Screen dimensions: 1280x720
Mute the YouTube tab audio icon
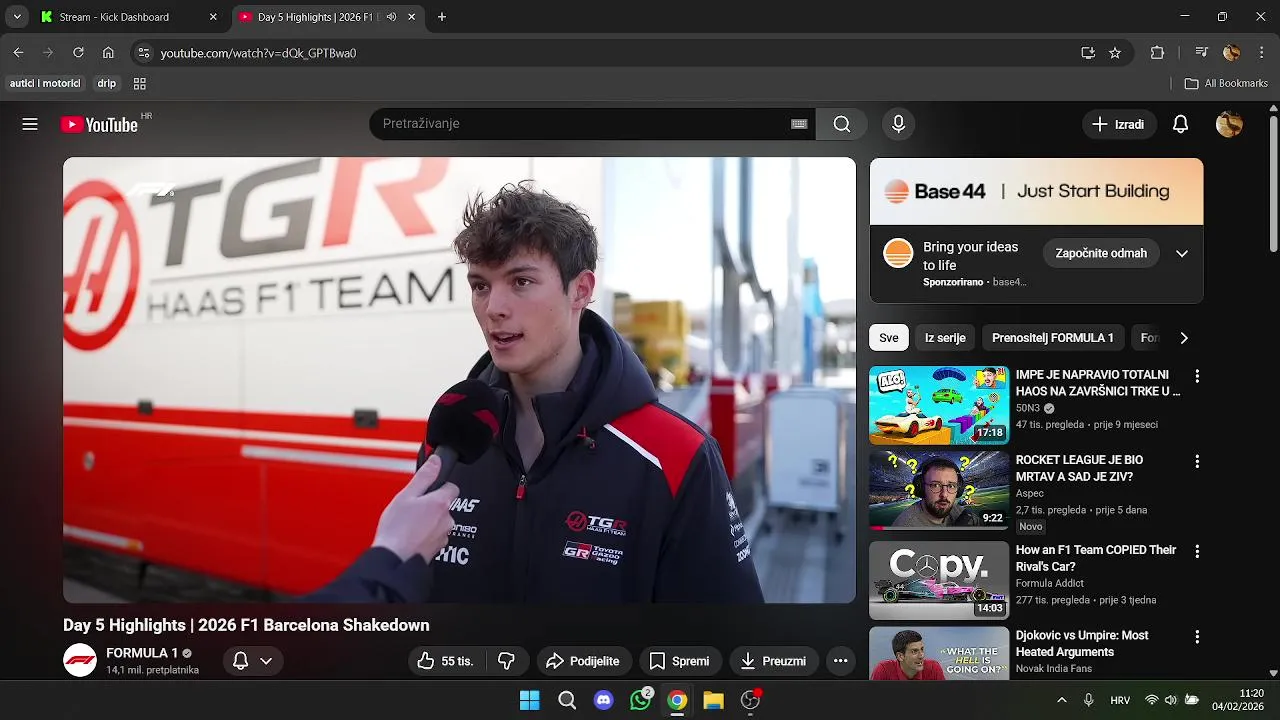point(391,17)
